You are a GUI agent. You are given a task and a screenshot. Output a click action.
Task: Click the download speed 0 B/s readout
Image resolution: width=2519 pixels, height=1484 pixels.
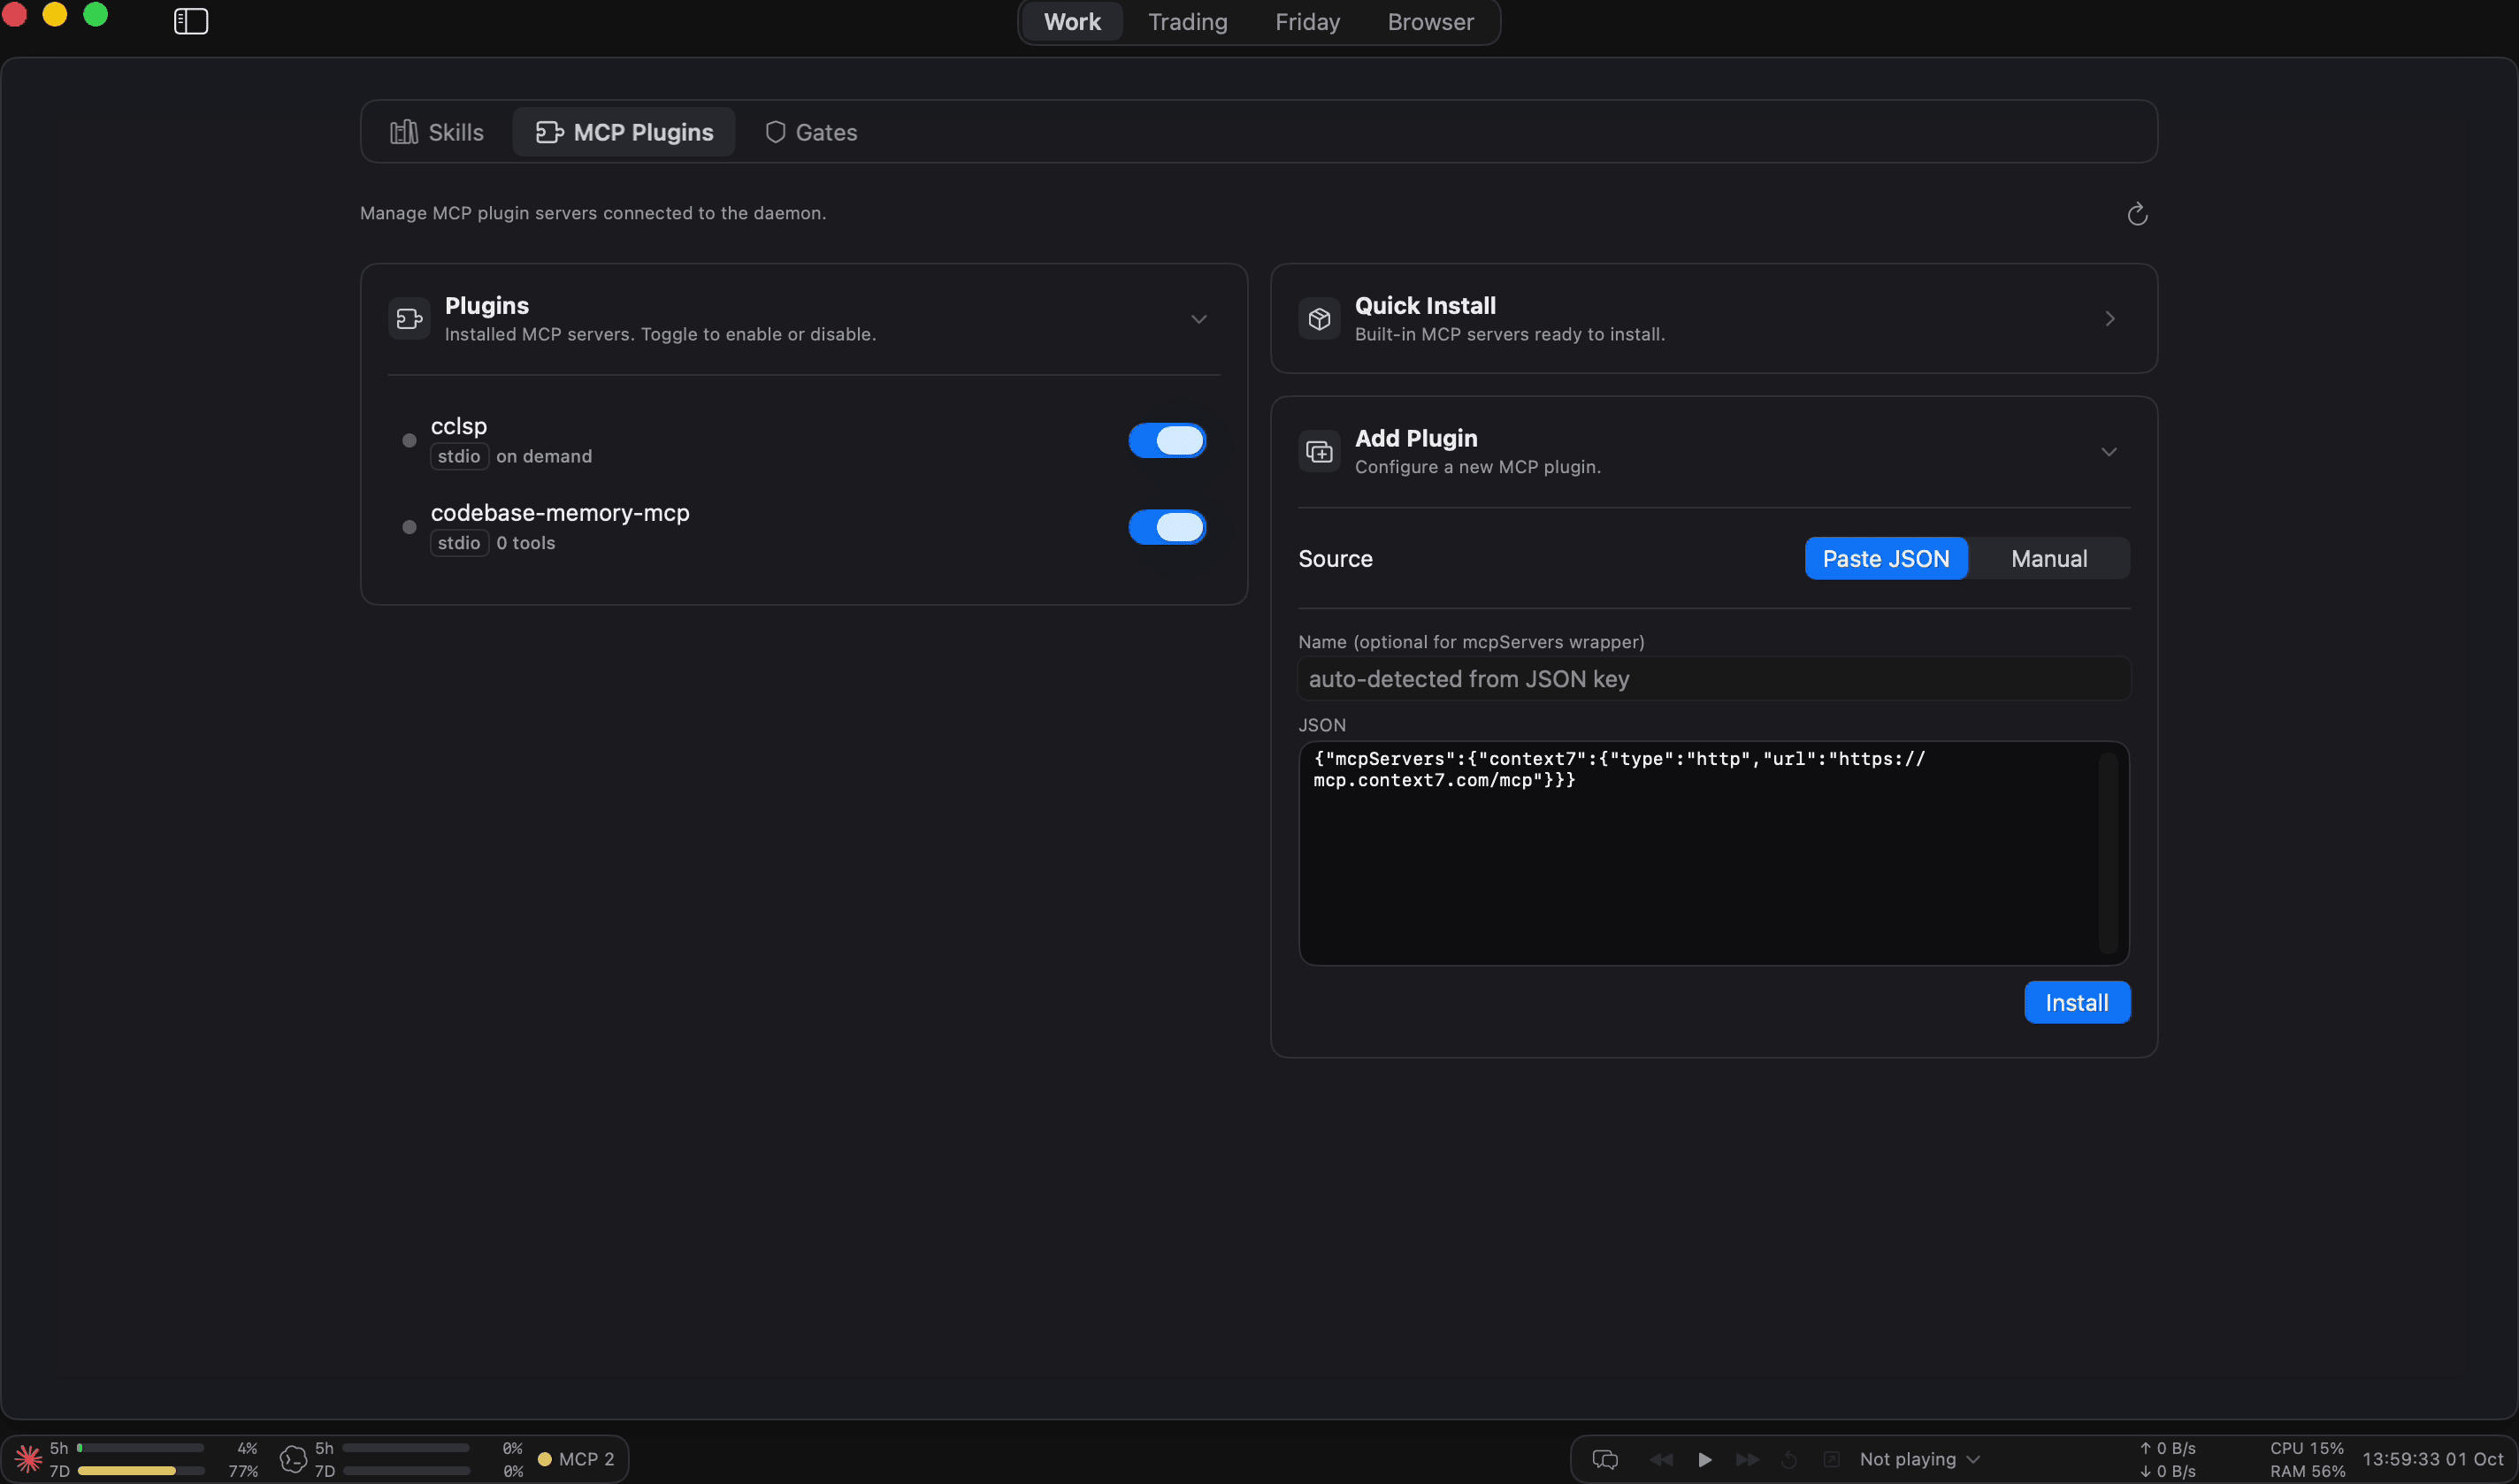click(2167, 1471)
